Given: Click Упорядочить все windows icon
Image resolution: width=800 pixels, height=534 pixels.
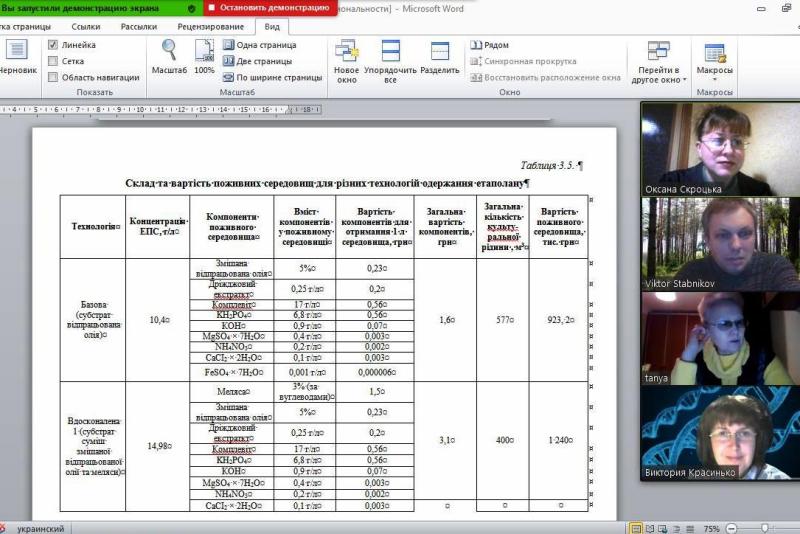Looking at the screenshot, I should (390, 61).
